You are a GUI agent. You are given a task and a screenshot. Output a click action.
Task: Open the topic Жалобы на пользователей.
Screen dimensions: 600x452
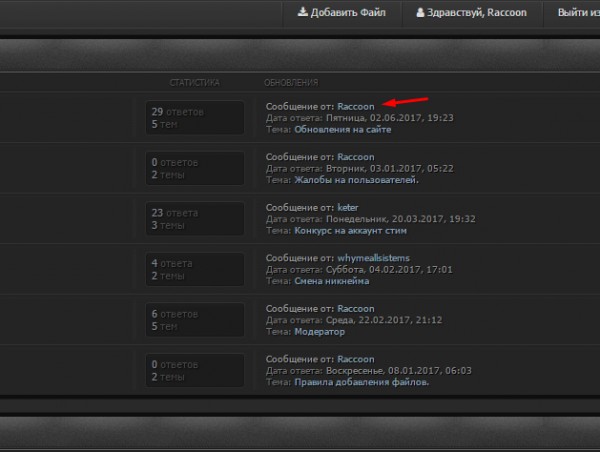356,180
